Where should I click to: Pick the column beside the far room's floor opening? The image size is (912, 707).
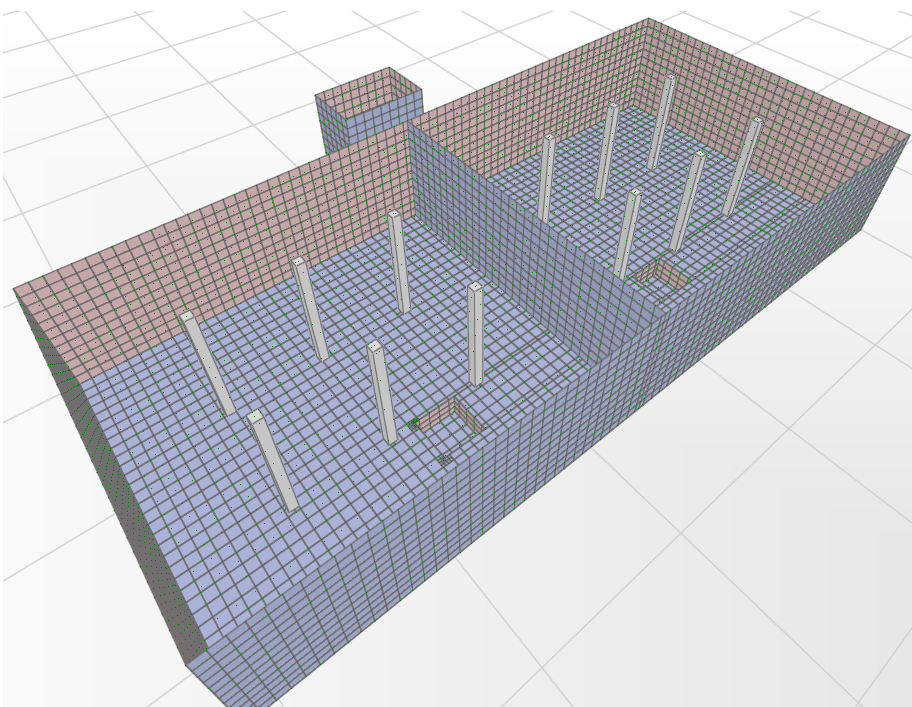(627, 234)
